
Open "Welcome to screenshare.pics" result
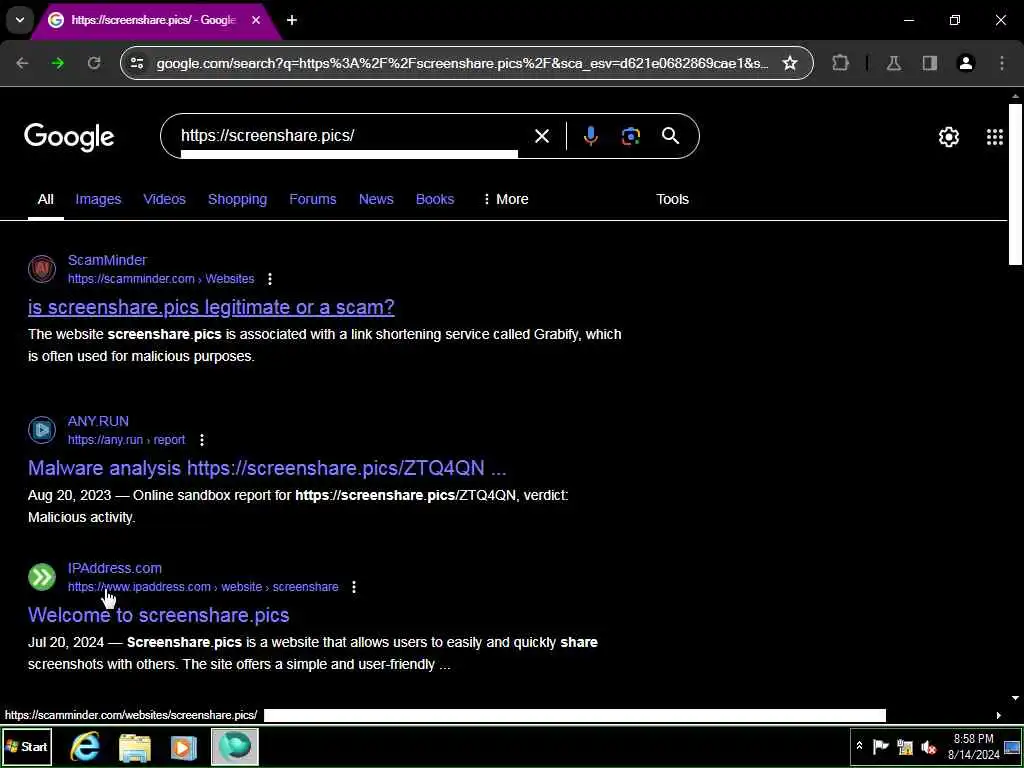pyautogui.click(x=159, y=615)
